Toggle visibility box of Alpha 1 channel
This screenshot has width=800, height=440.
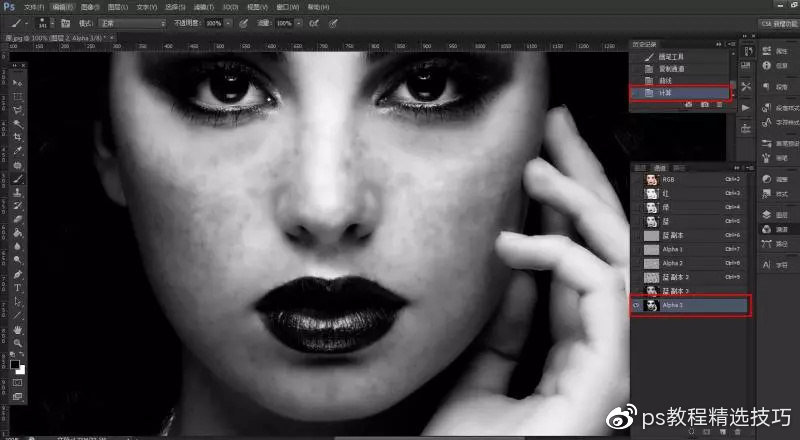(x=637, y=248)
